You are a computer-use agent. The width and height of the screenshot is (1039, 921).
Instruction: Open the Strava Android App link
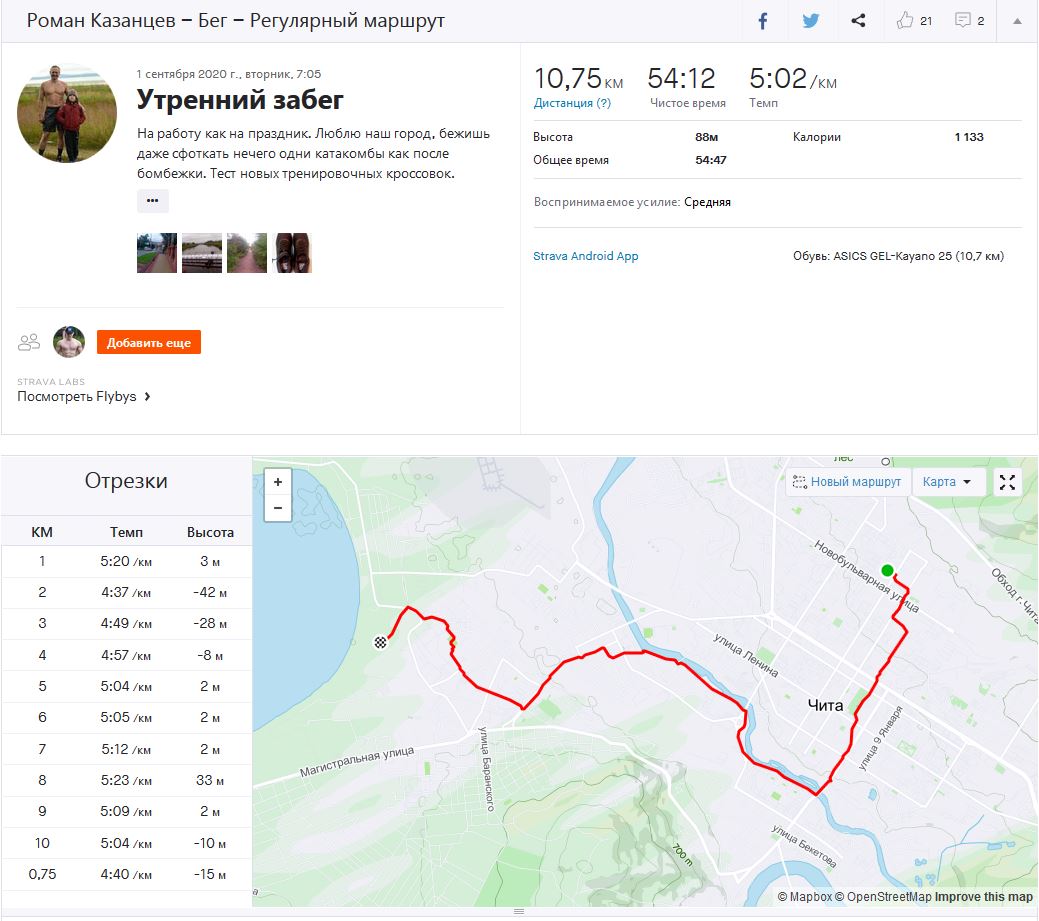(x=586, y=256)
